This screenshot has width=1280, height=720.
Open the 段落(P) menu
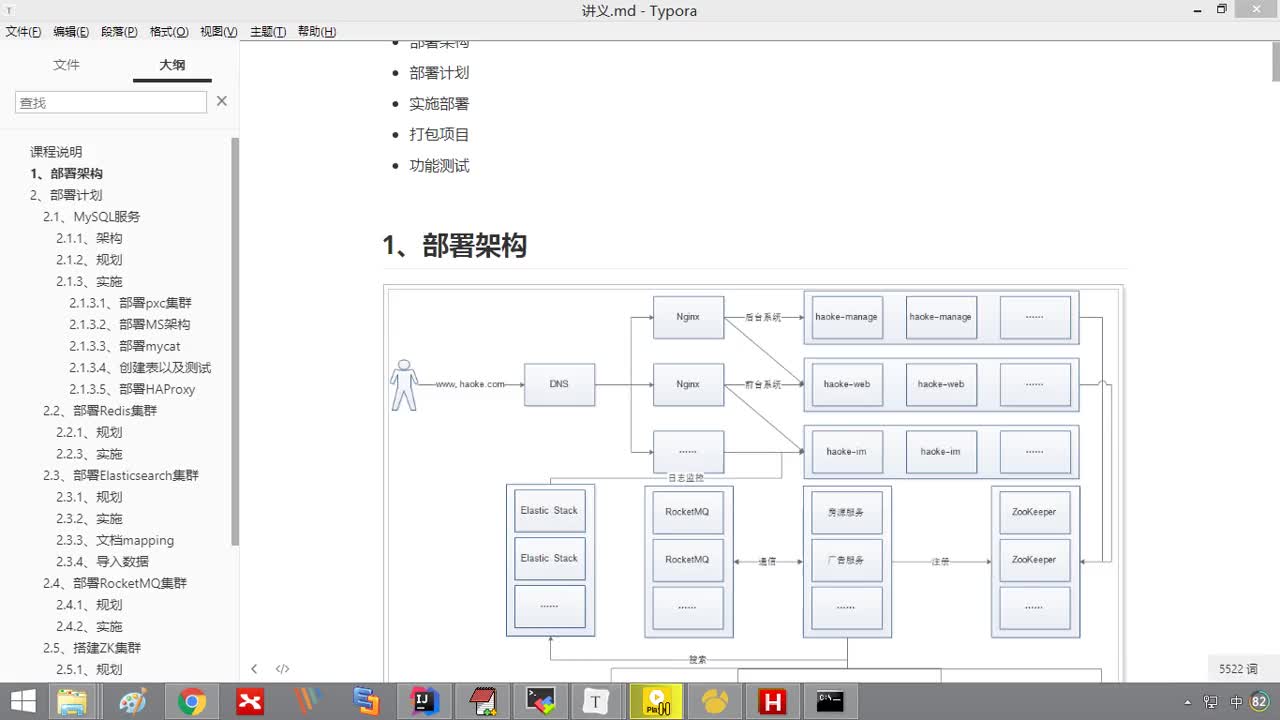coord(119,32)
